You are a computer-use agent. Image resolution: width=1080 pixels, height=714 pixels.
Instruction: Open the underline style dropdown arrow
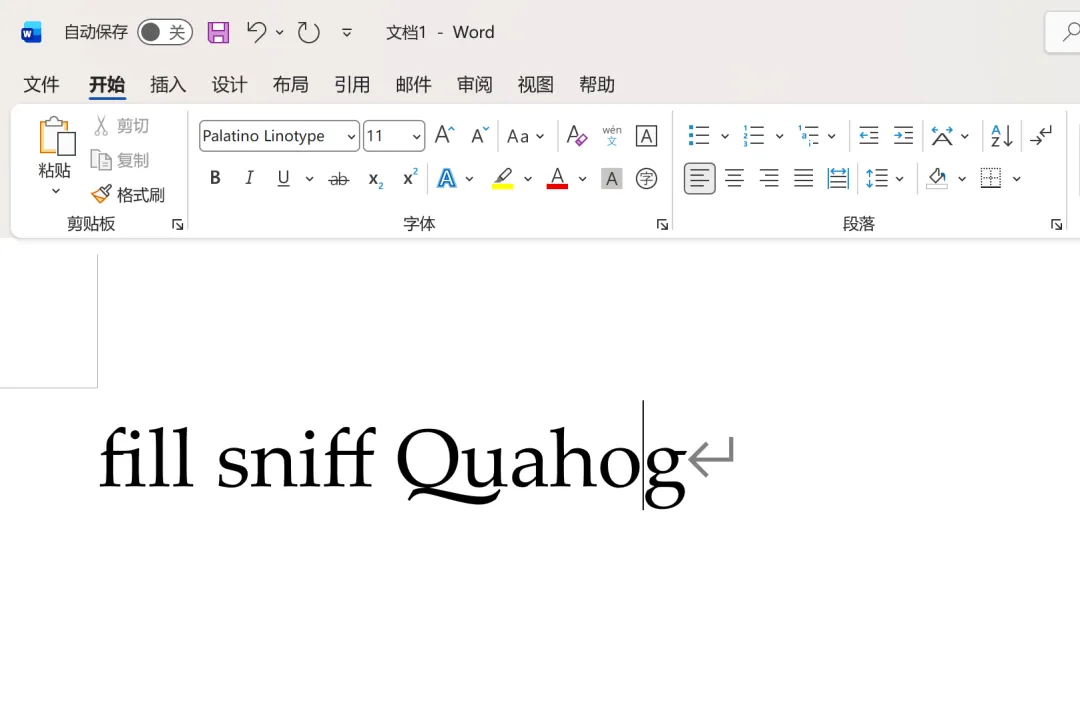(x=309, y=179)
